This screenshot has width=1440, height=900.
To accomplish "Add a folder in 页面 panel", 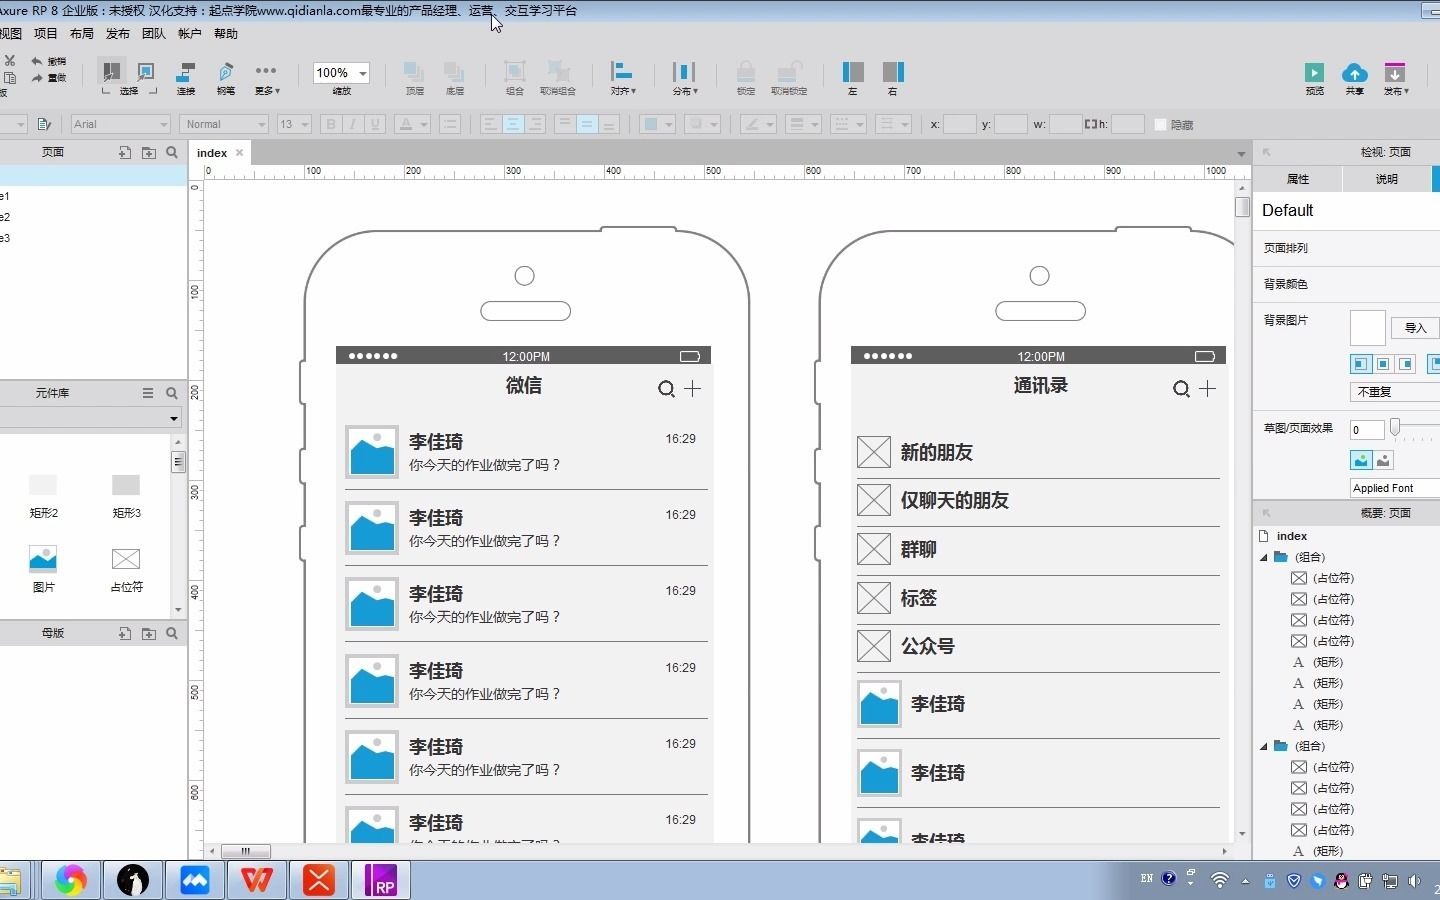I will point(149,153).
